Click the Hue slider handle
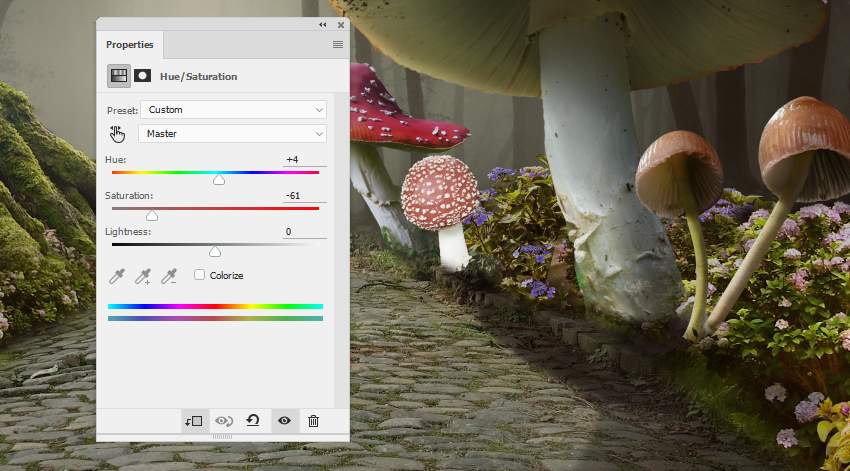This screenshot has height=471, width=850. coord(218,179)
